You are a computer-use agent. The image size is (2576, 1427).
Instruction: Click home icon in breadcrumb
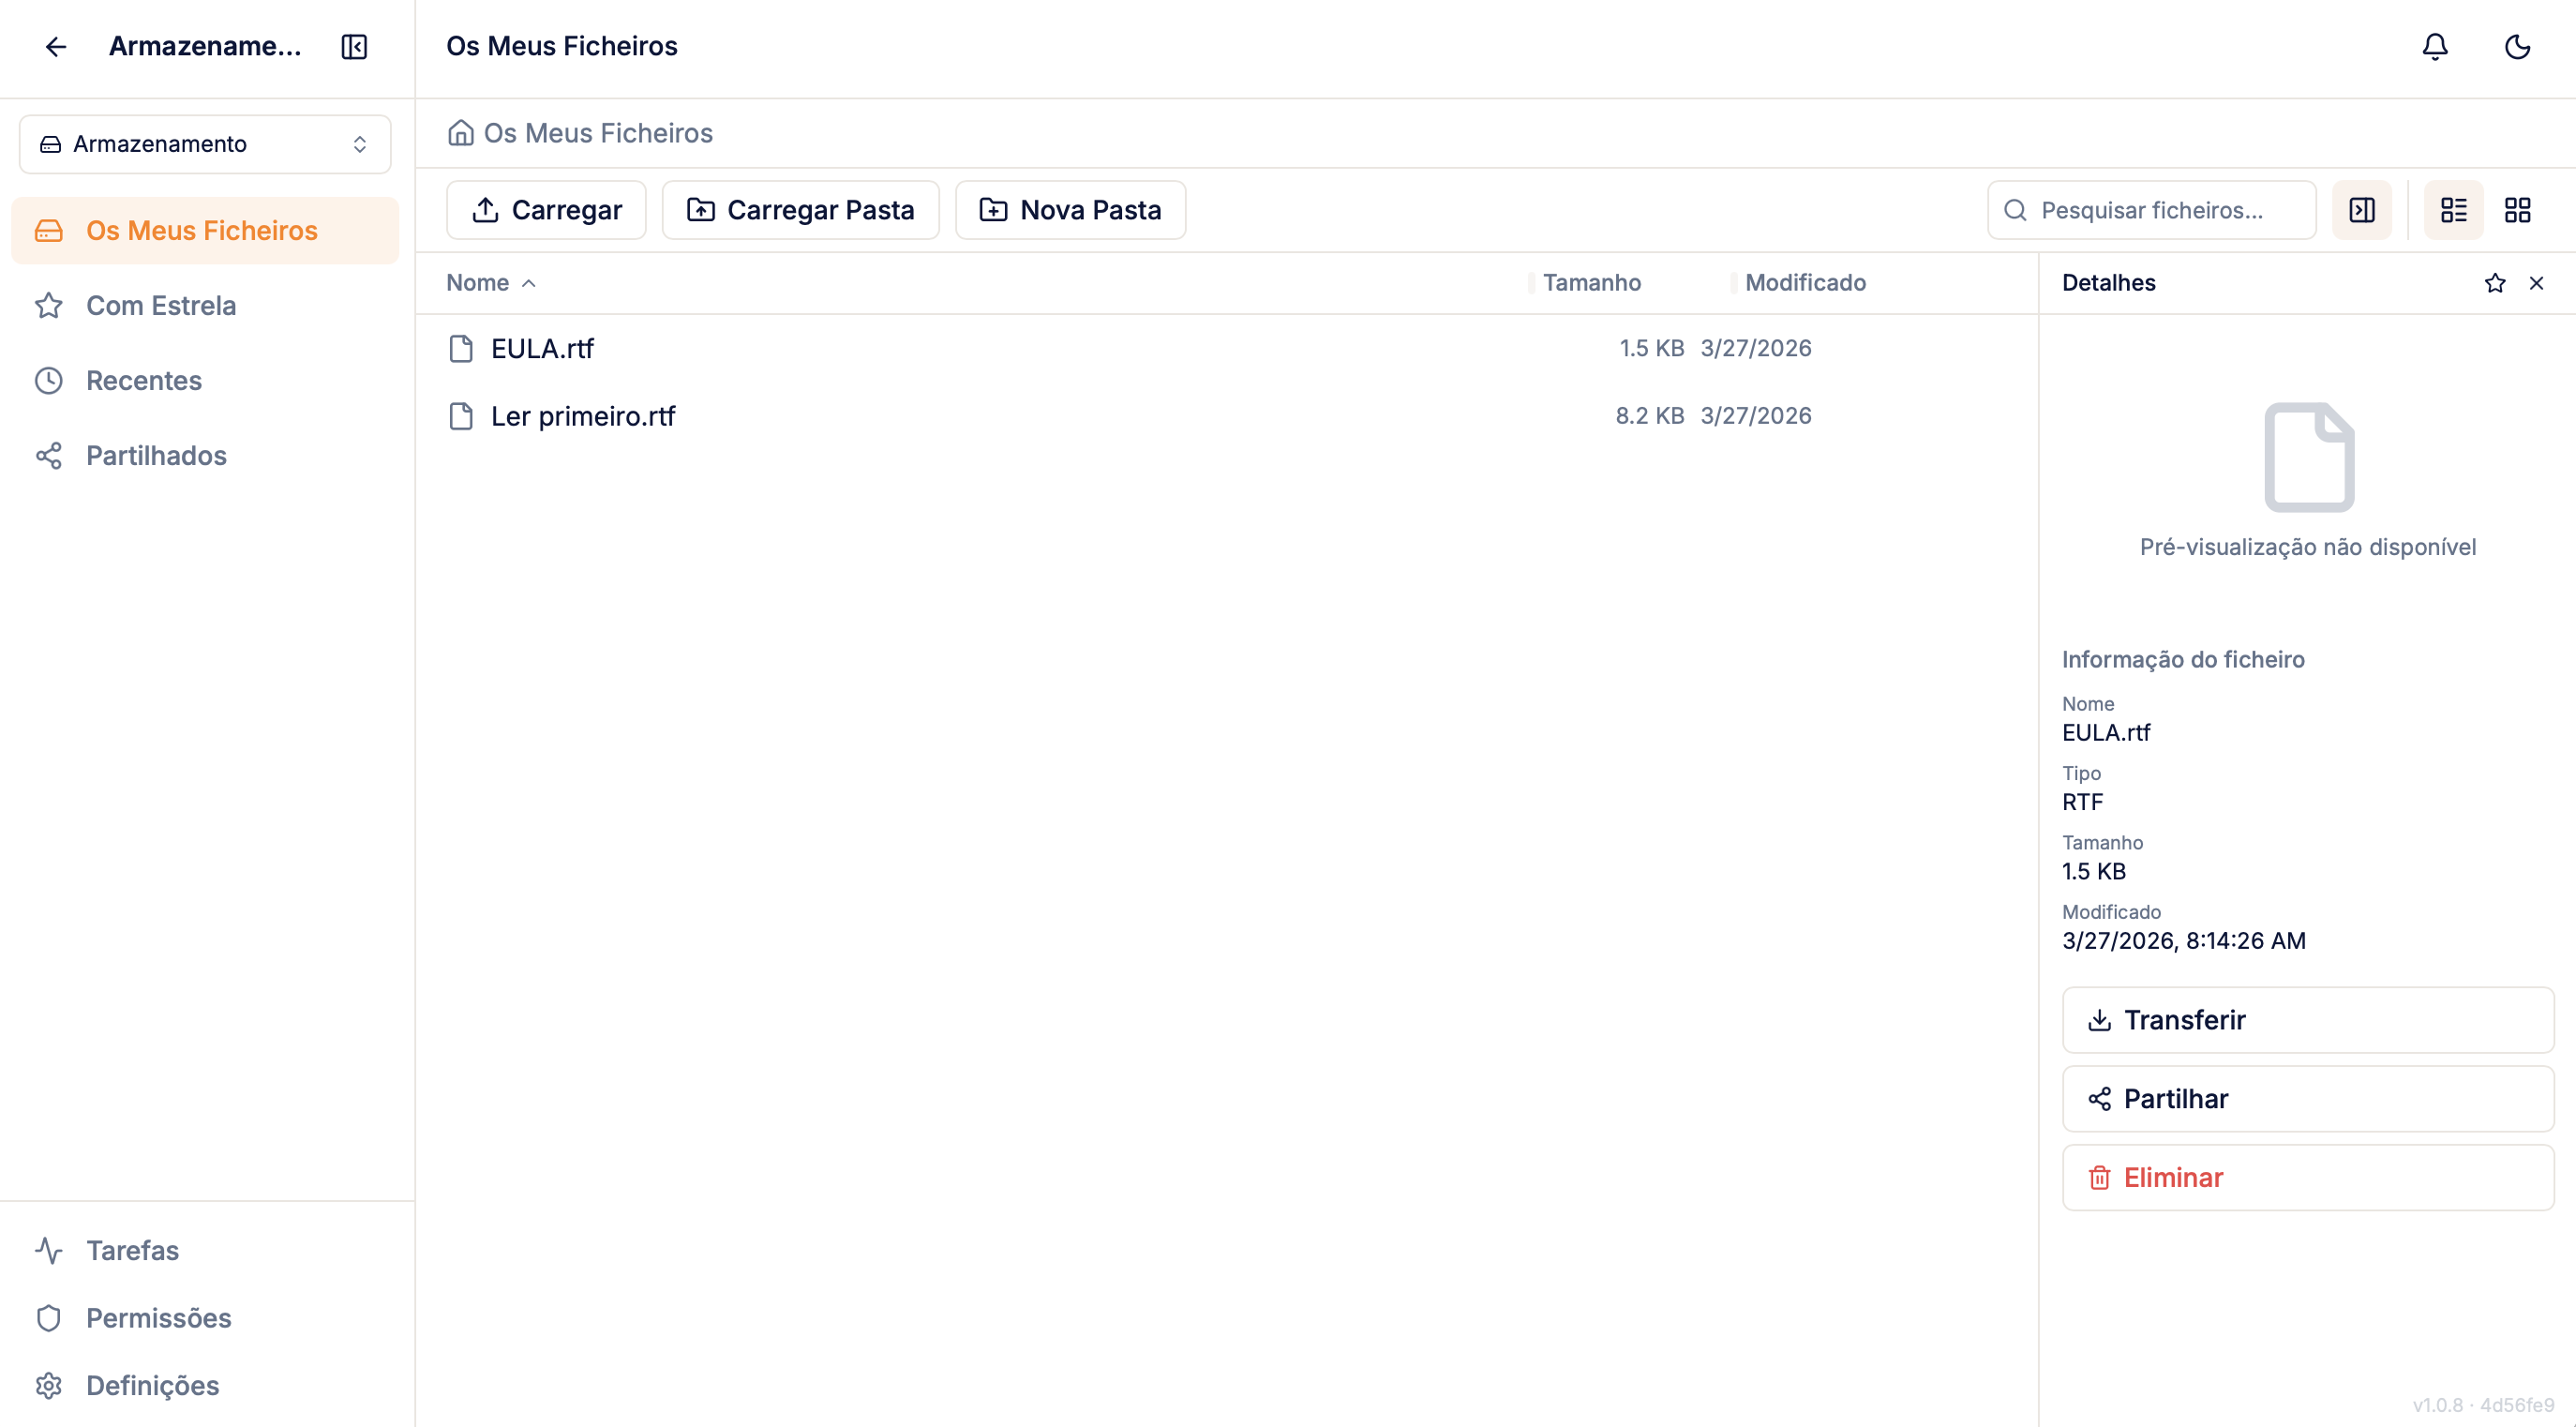click(460, 133)
